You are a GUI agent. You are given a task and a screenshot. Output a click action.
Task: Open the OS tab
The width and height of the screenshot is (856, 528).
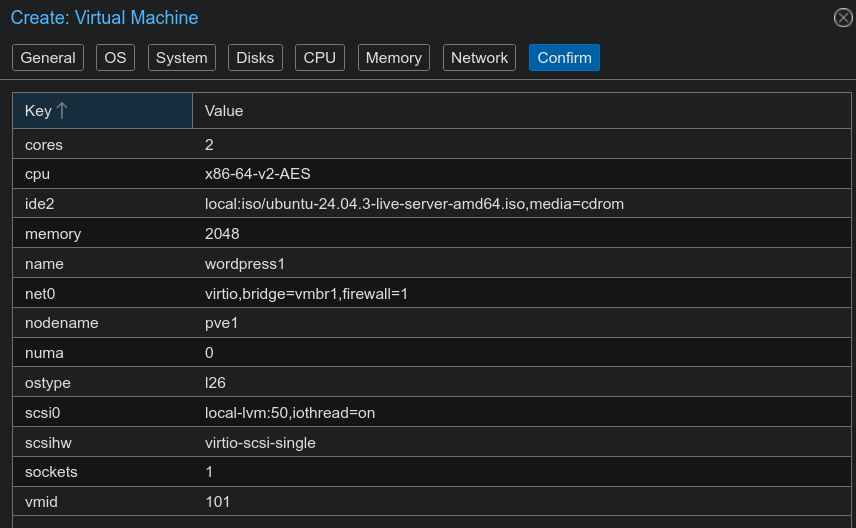[x=116, y=58]
